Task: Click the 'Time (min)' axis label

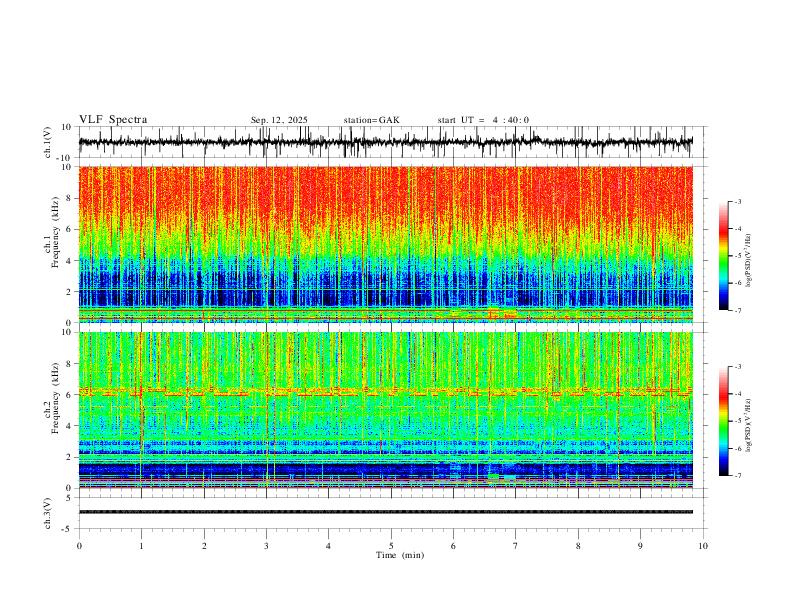Action: [x=400, y=555]
